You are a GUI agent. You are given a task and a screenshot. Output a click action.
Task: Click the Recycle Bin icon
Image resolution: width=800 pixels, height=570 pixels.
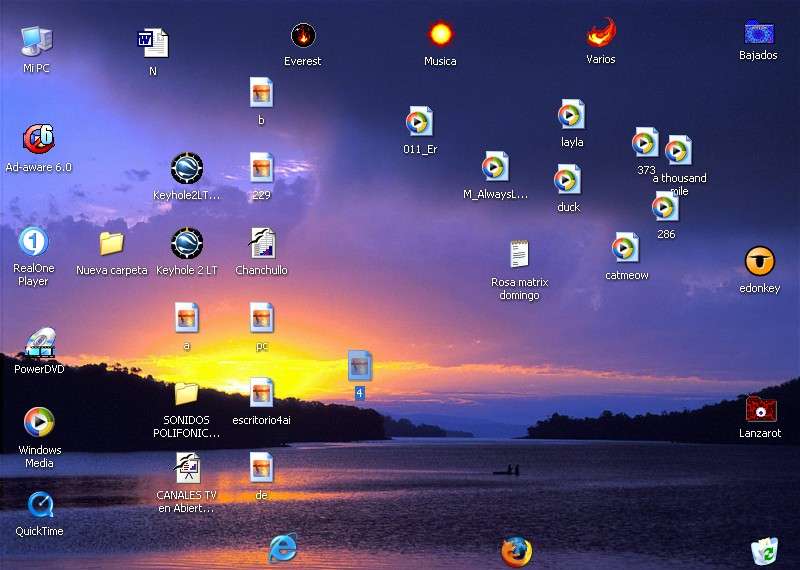click(x=764, y=551)
